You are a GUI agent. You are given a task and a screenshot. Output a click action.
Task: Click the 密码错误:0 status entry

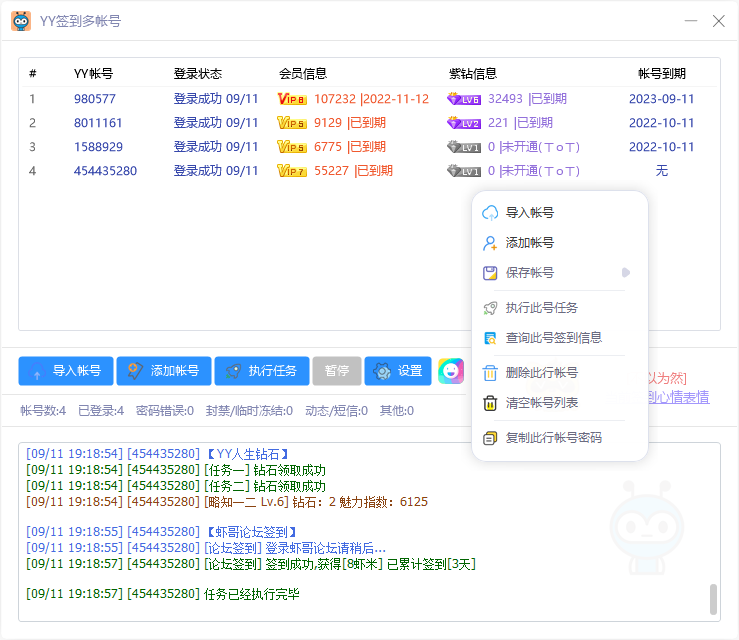tap(165, 411)
